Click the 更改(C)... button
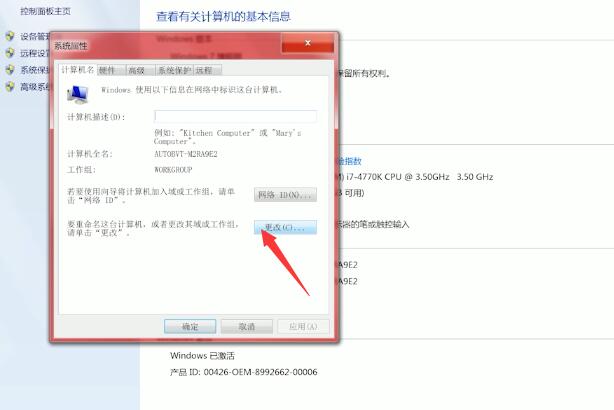This screenshot has height=410, width=614. [x=285, y=227]
